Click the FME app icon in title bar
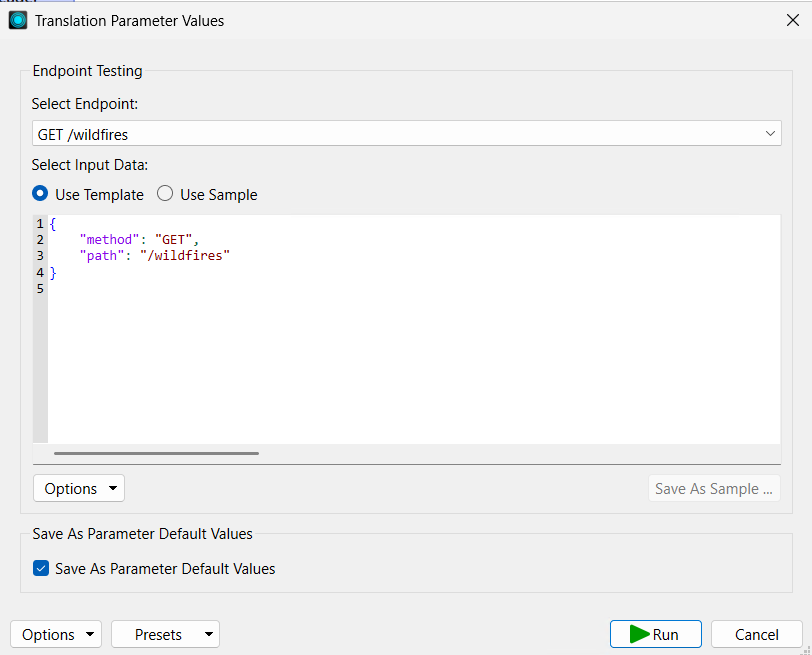 pyautogui.click(x=18, y=21)
